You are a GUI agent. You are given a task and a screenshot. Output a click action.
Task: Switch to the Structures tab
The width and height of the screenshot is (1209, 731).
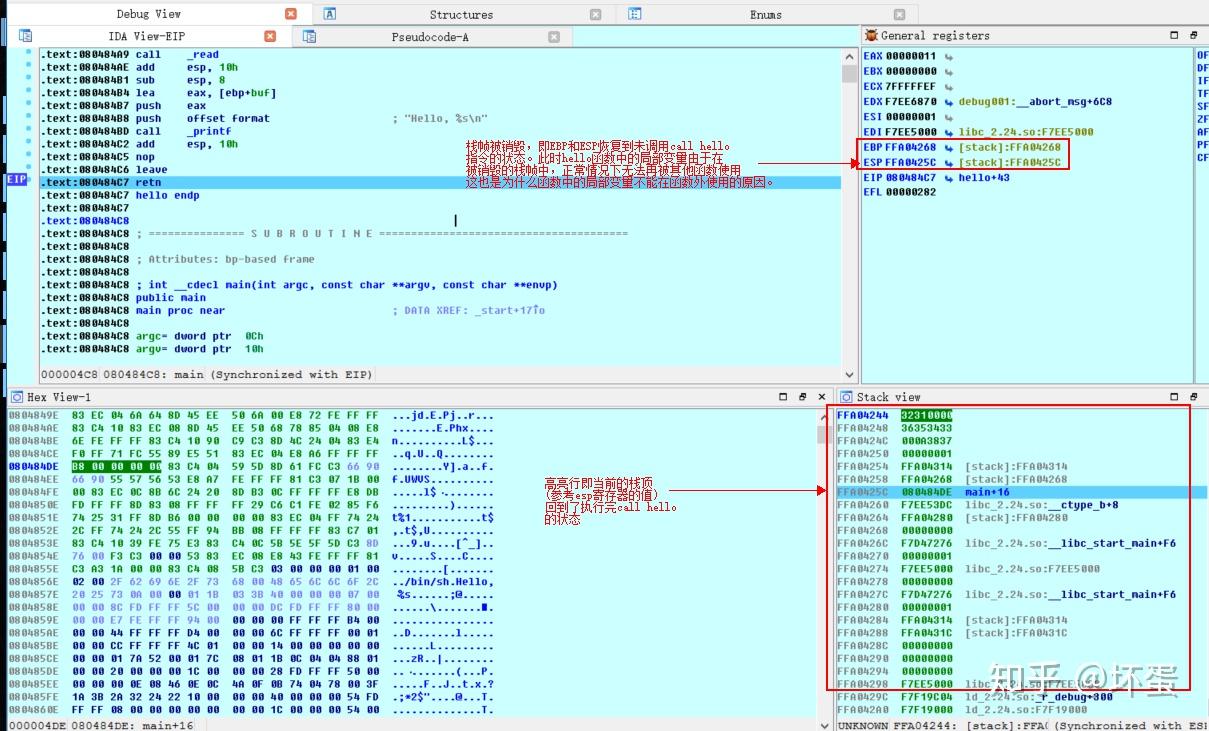point(460,14)
